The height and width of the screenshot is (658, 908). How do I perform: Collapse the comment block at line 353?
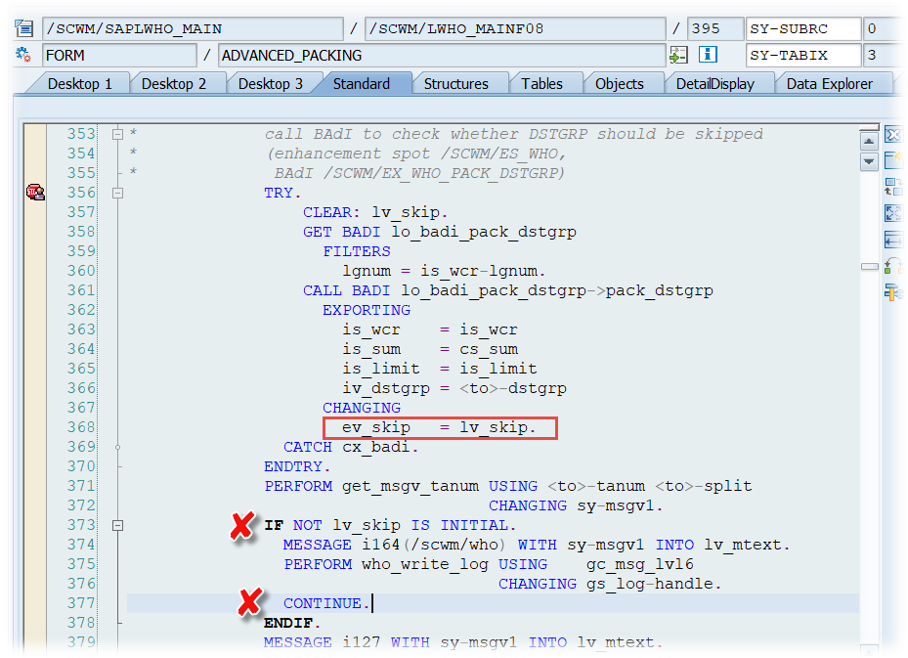click(x=118, y=134)
